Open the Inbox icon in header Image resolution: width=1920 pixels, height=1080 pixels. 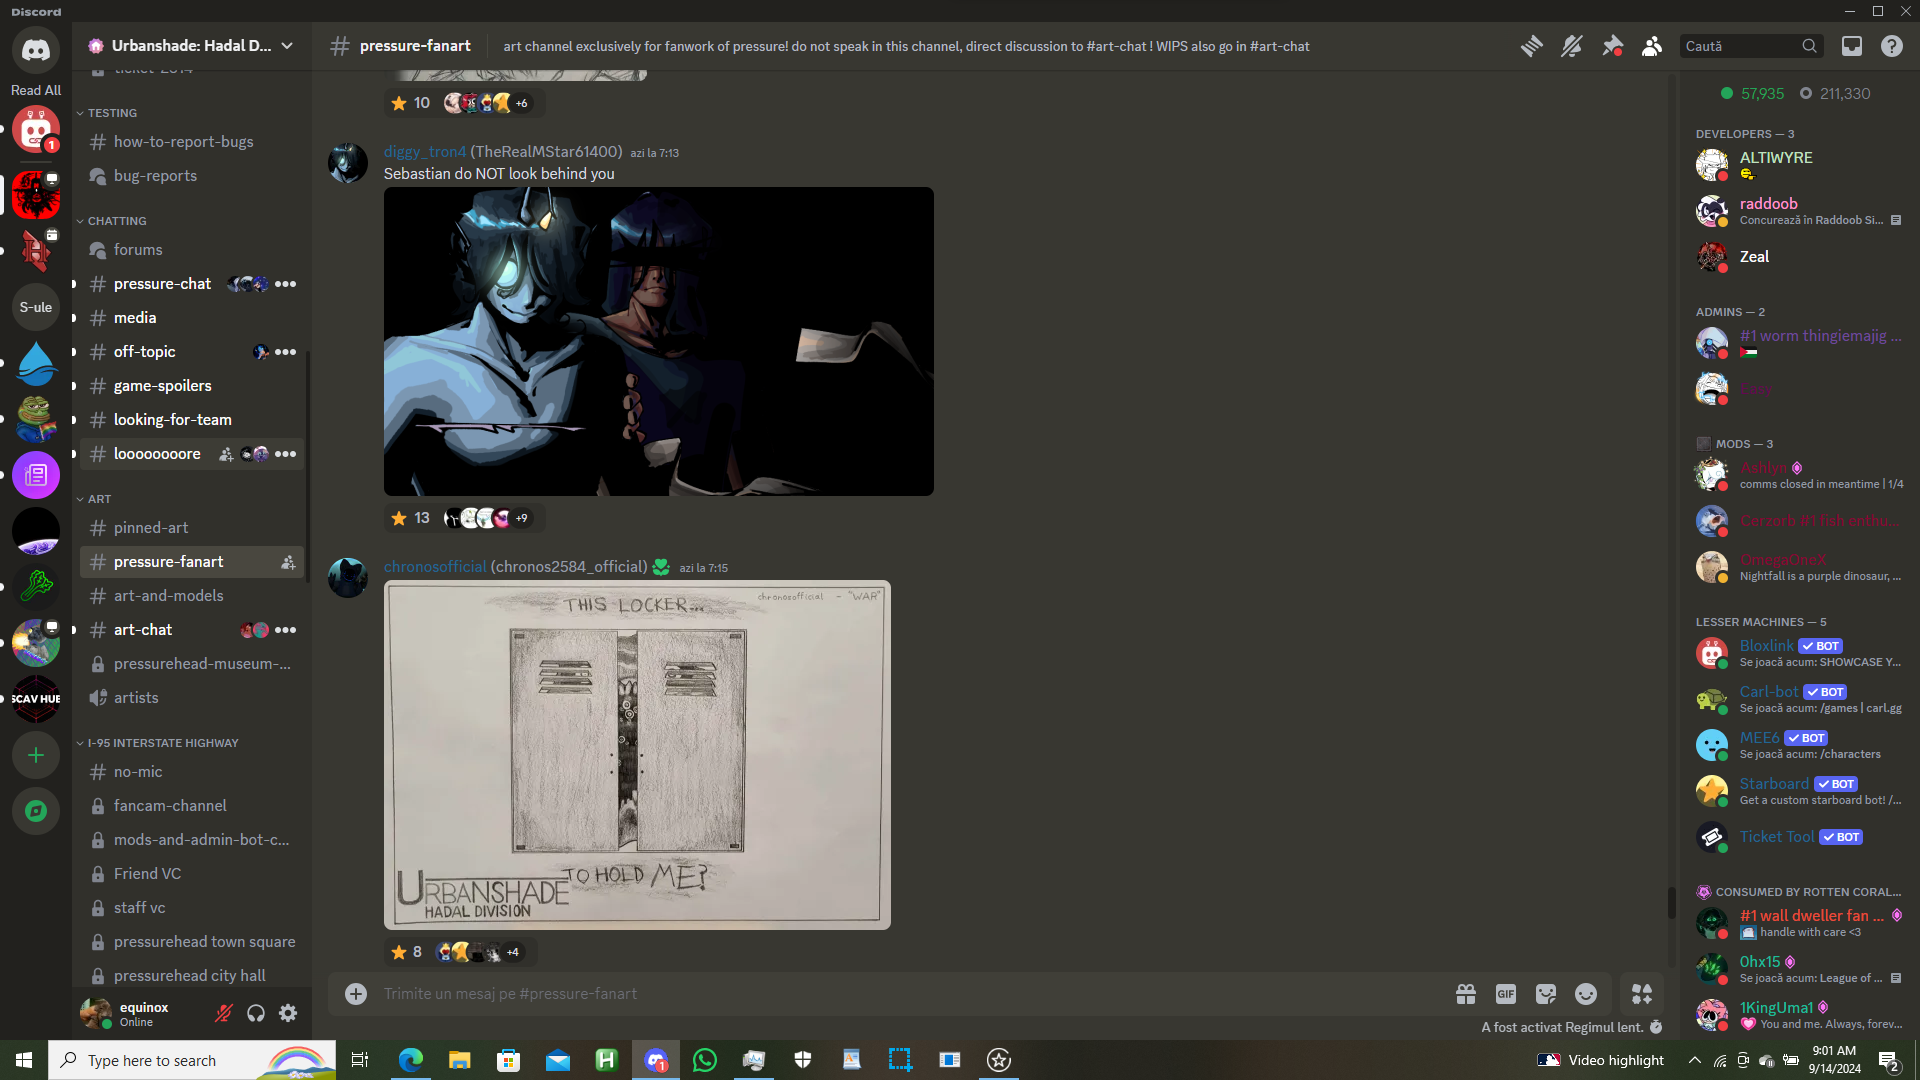click(1852, 46)
